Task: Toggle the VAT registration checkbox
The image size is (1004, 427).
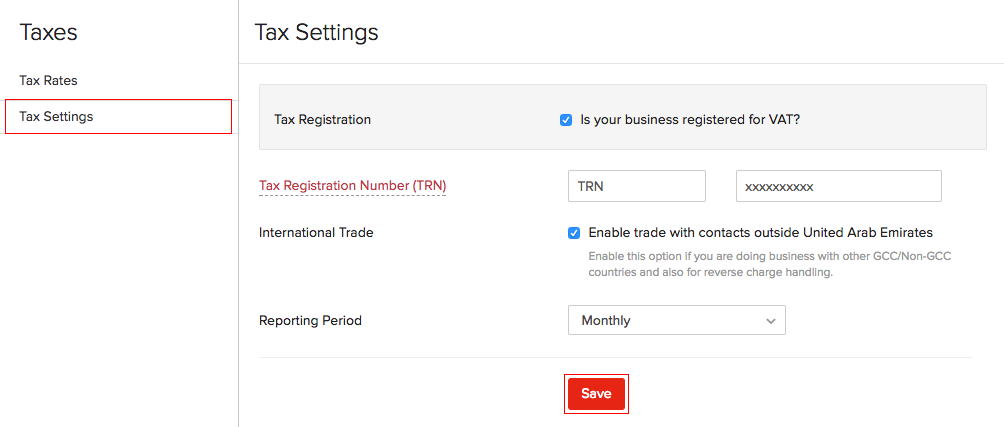Action: coord(566,120)
